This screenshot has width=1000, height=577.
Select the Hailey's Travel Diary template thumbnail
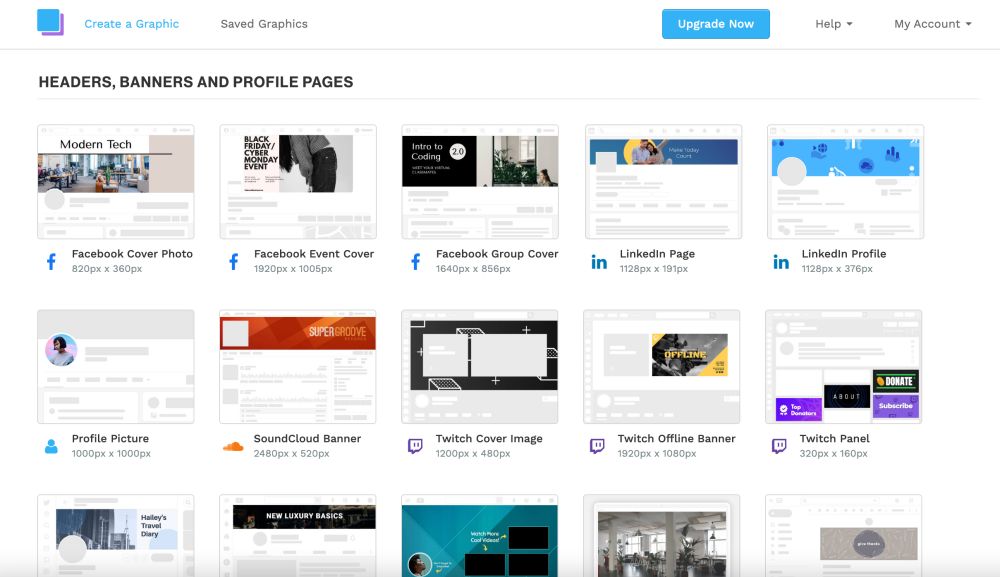pos(115,535)
